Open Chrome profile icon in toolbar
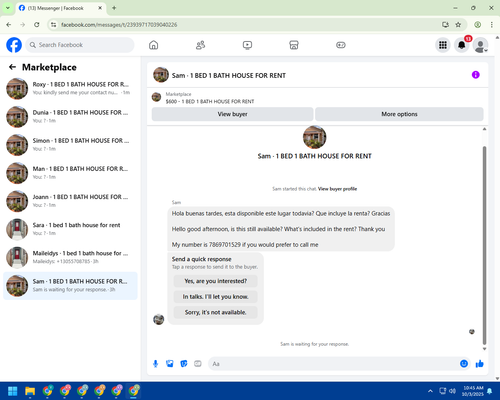500x400 pixels. coord(478,25)
